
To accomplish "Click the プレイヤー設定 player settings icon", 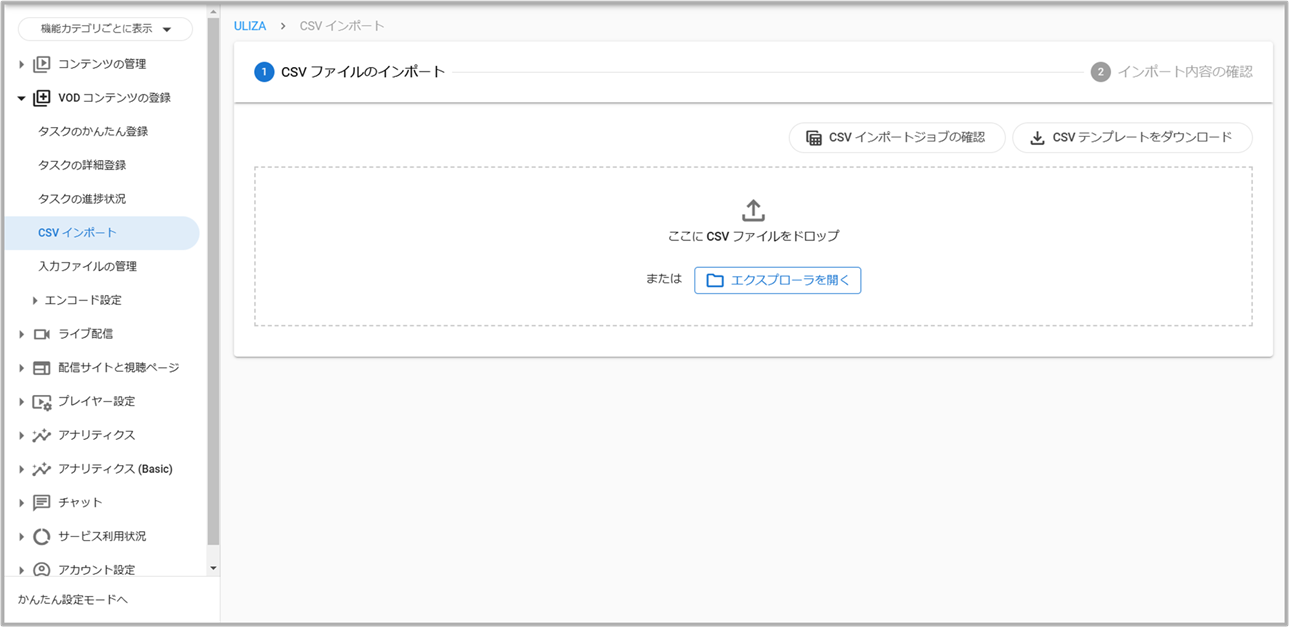I will [41, 402].
